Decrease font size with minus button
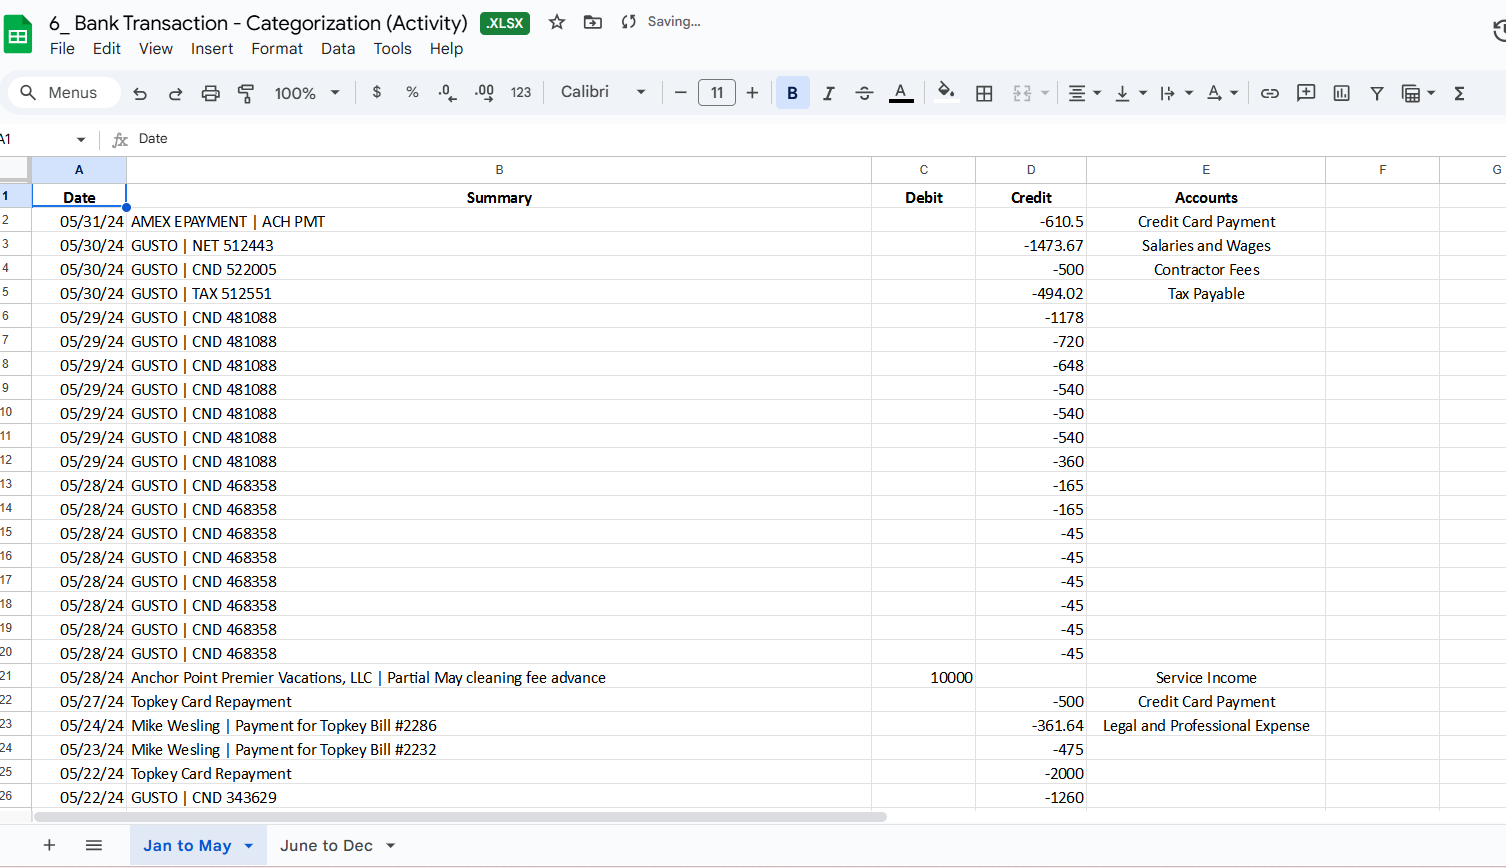This screenshot has height=868, width=1506. pos(680,93)
